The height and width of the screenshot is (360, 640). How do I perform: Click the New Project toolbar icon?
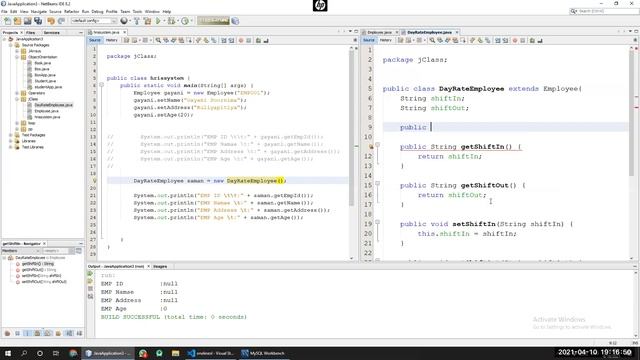pos(18,21)
